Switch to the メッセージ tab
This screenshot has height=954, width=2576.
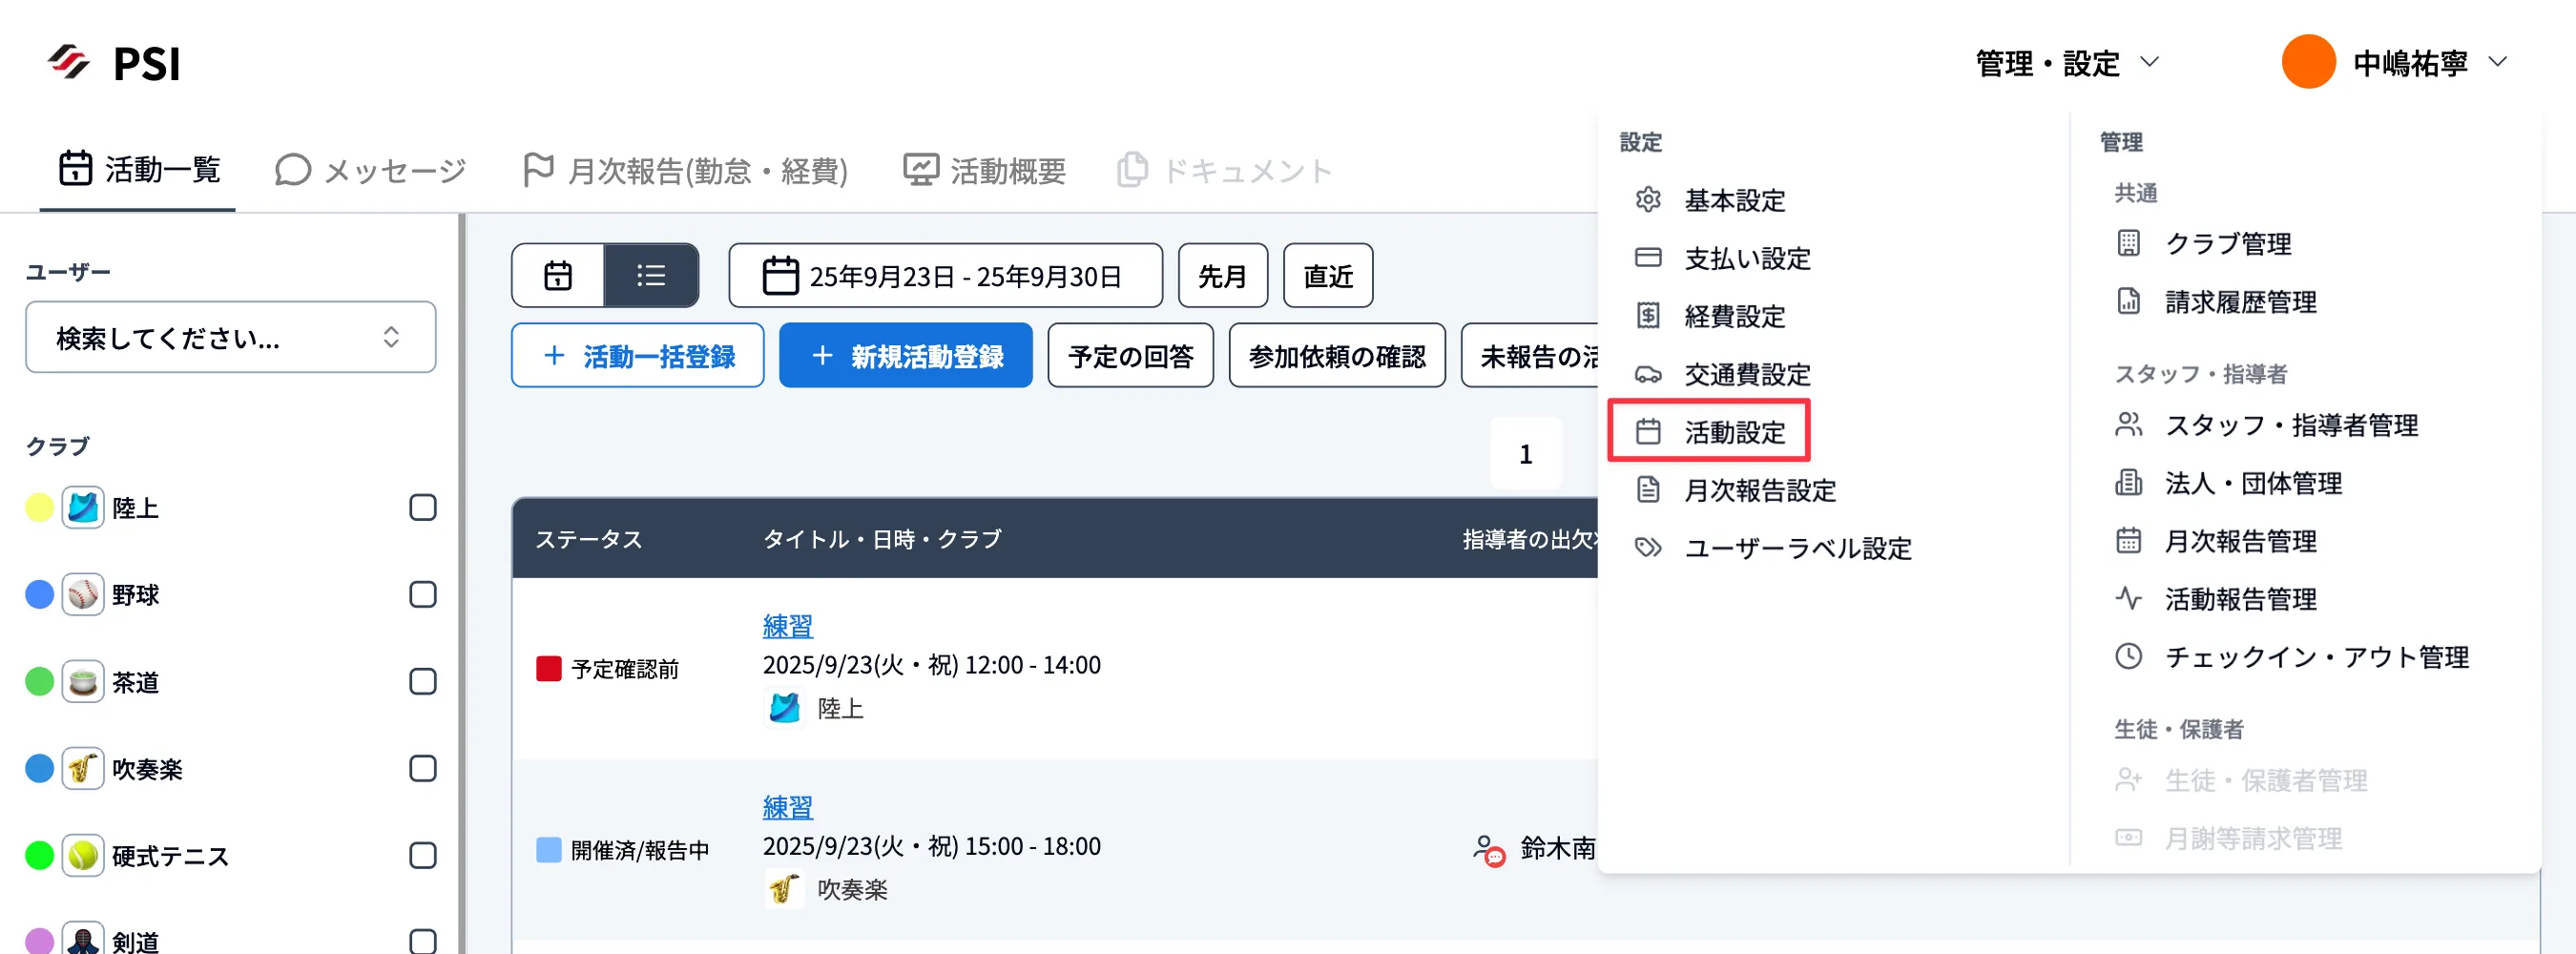368,169
